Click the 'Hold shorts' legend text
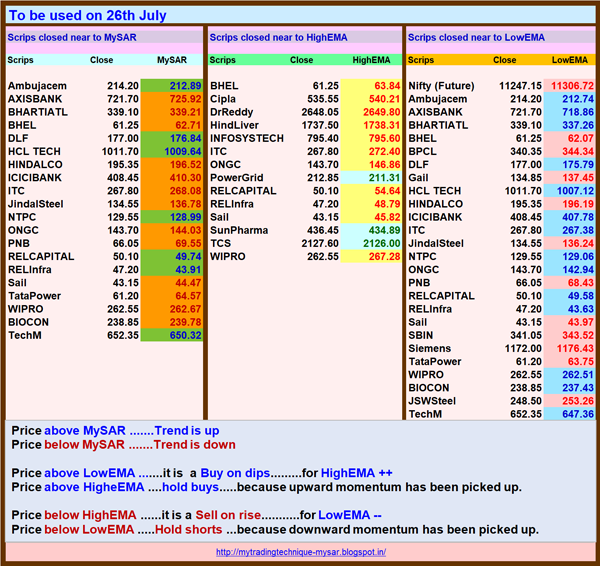This screenshot has width=600, height=566. tap(188, 529)
